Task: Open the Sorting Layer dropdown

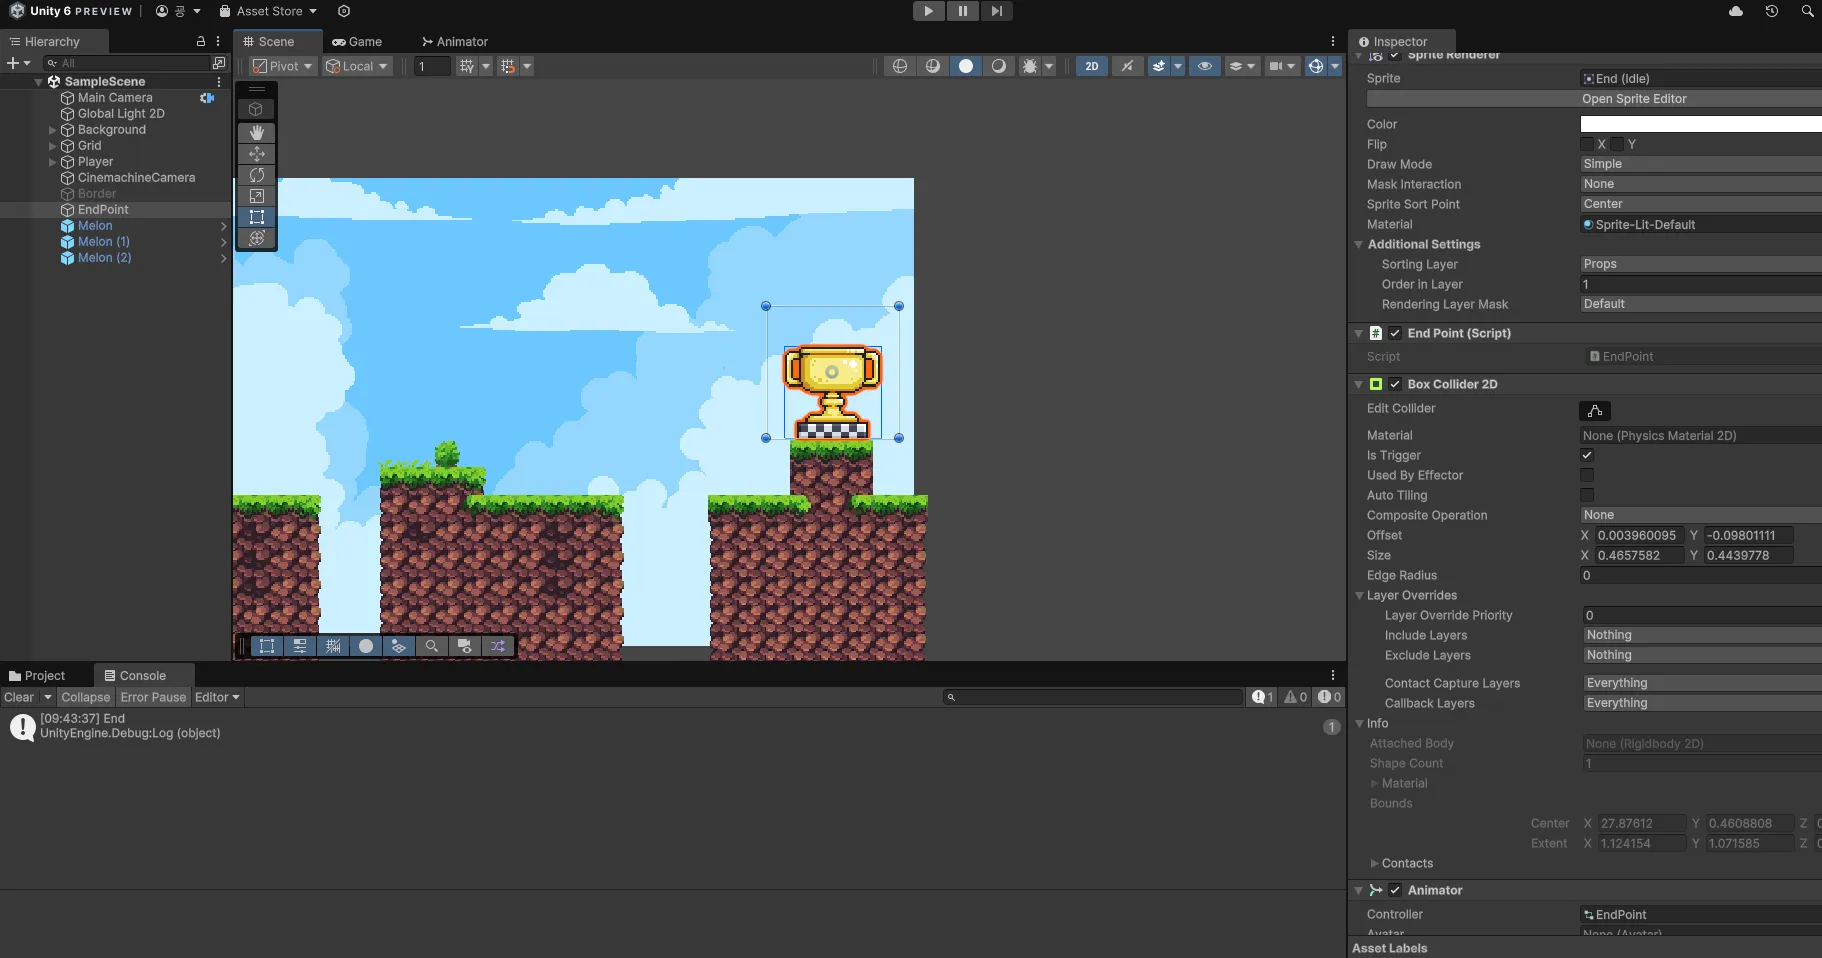Action: coord(1700,264)
